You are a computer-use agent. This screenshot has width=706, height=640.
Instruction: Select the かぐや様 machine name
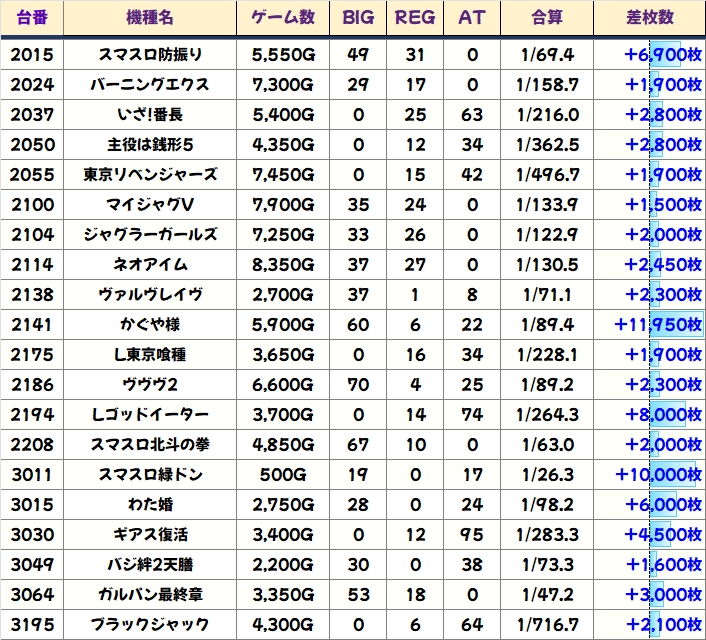click(x=150, y=324)
